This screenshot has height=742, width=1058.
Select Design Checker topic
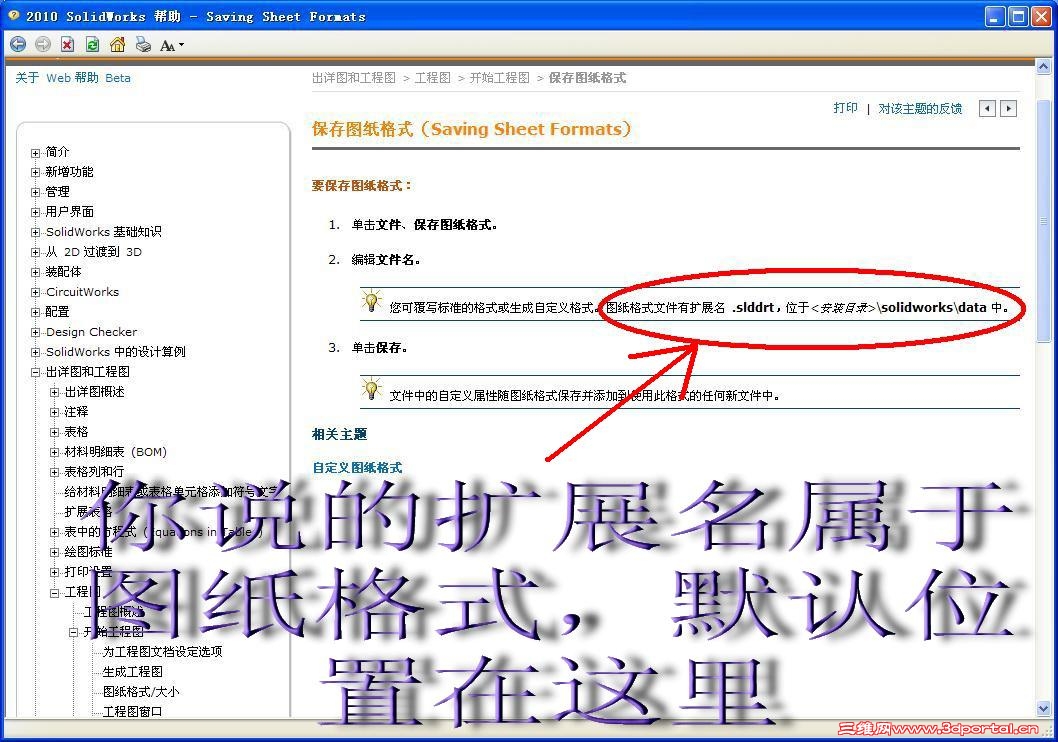91,332
